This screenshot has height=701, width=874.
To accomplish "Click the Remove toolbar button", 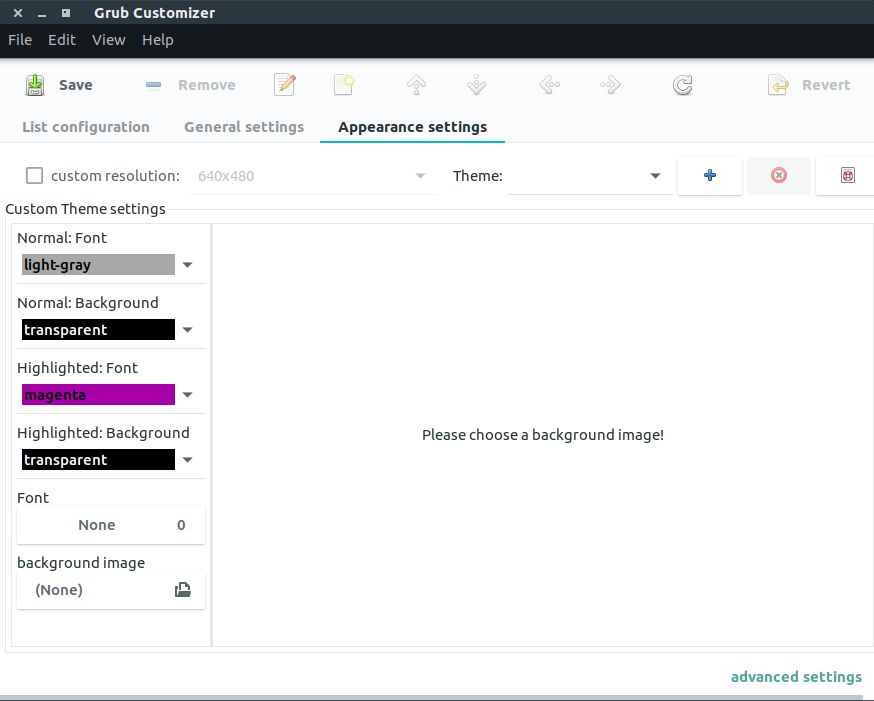I will tap(190, 85).
